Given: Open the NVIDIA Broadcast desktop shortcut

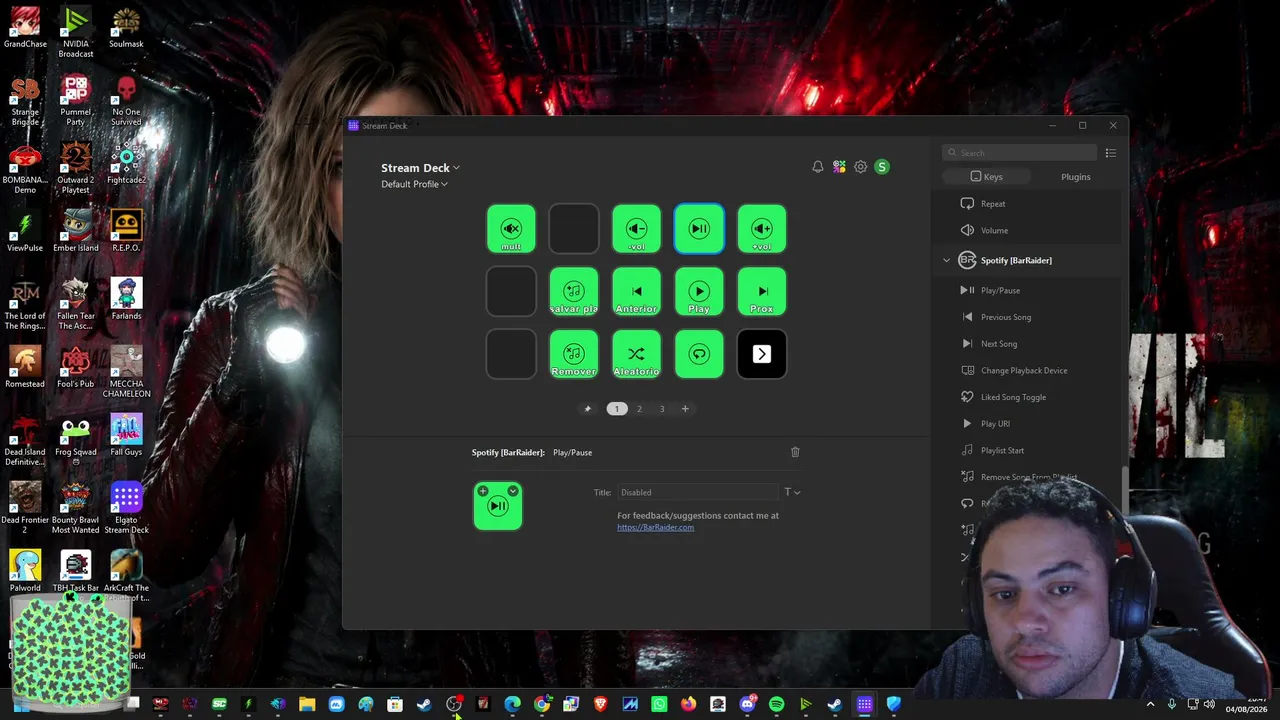Looking at the screenshot, I should tap(75, 32).
